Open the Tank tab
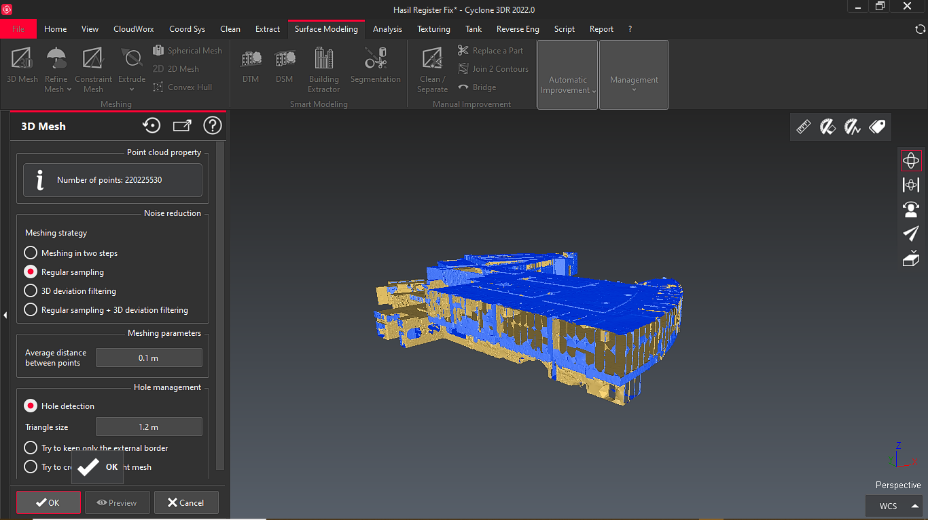 pyautogui.click(x=473, y=29)
